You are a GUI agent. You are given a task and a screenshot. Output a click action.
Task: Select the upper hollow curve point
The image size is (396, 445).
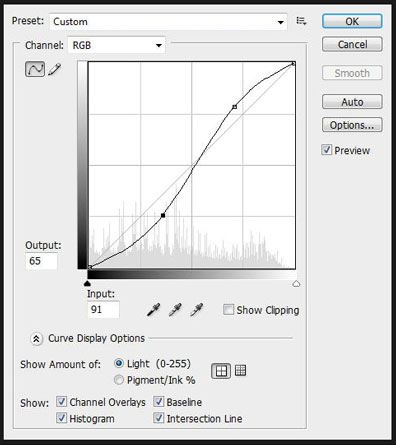(x=235, y=107)
